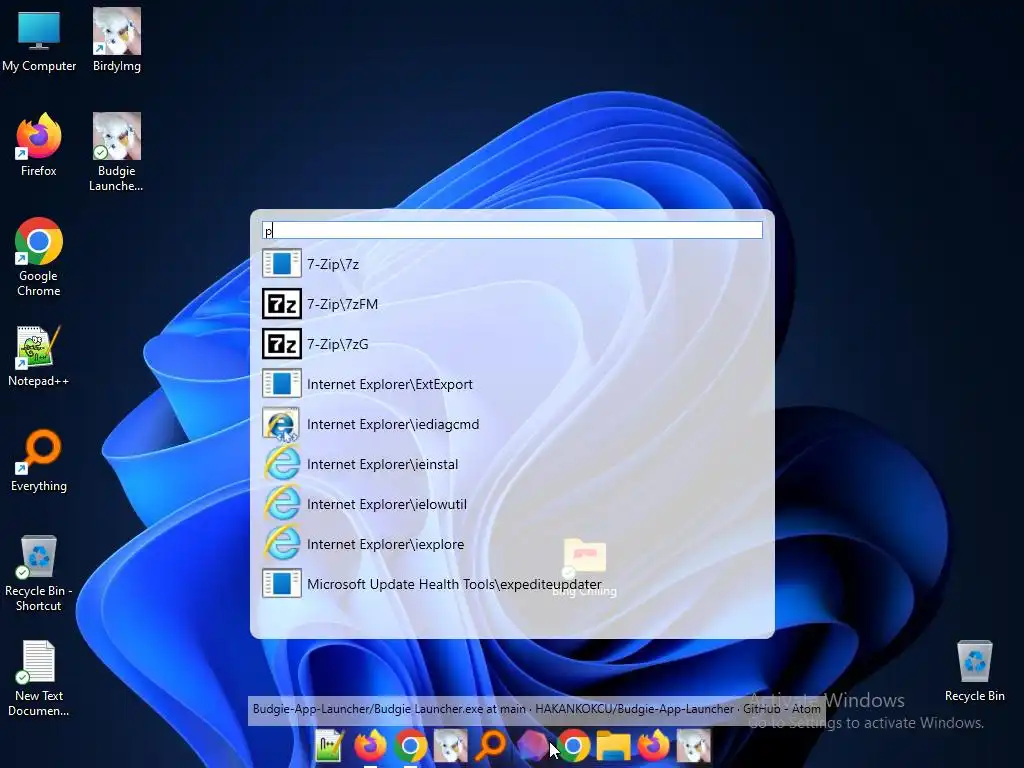Click the BirdyImg desktop shortcut
This screenshot has width=1024, height=768.
point(117,40)
